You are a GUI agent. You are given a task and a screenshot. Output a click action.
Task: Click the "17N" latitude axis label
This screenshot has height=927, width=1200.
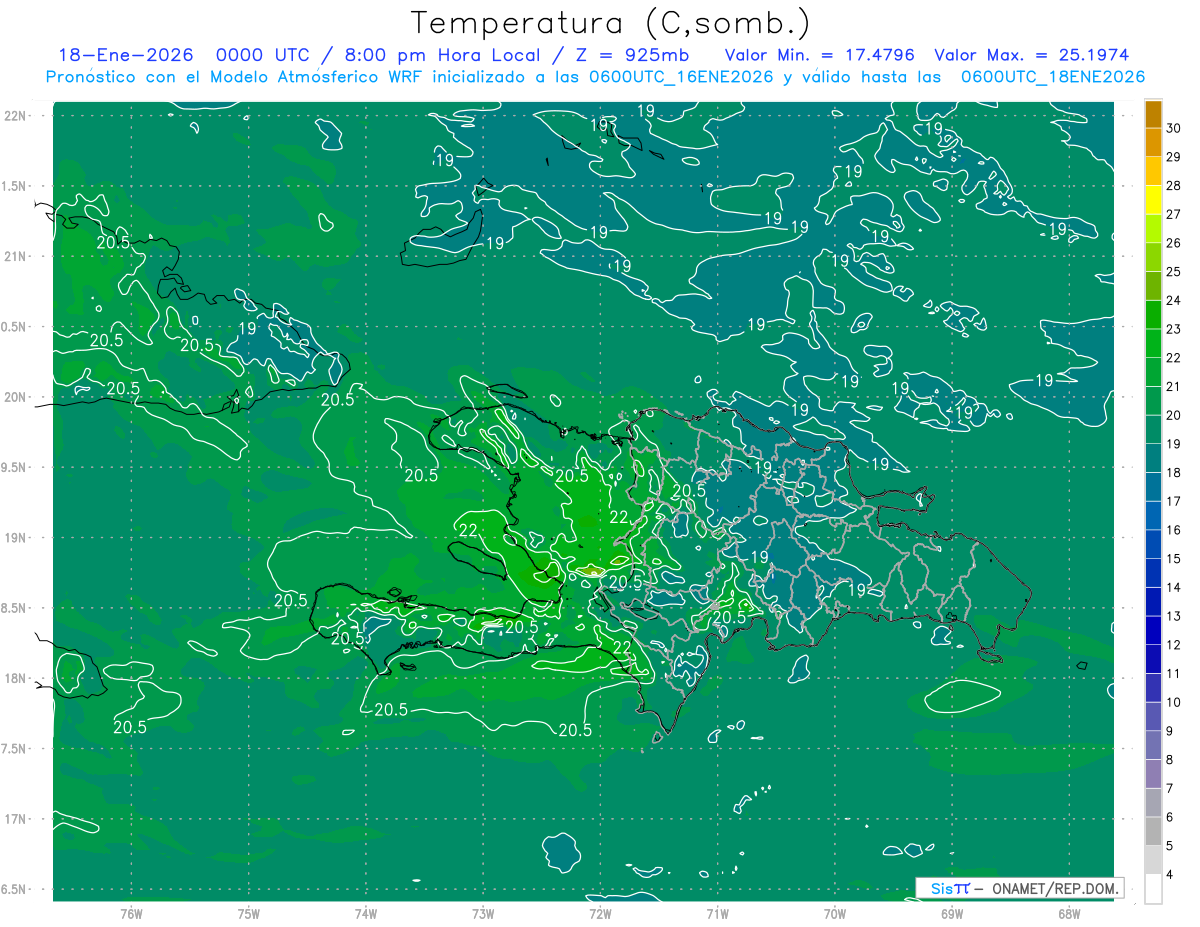pyautogui.click(x=16, y=819)
